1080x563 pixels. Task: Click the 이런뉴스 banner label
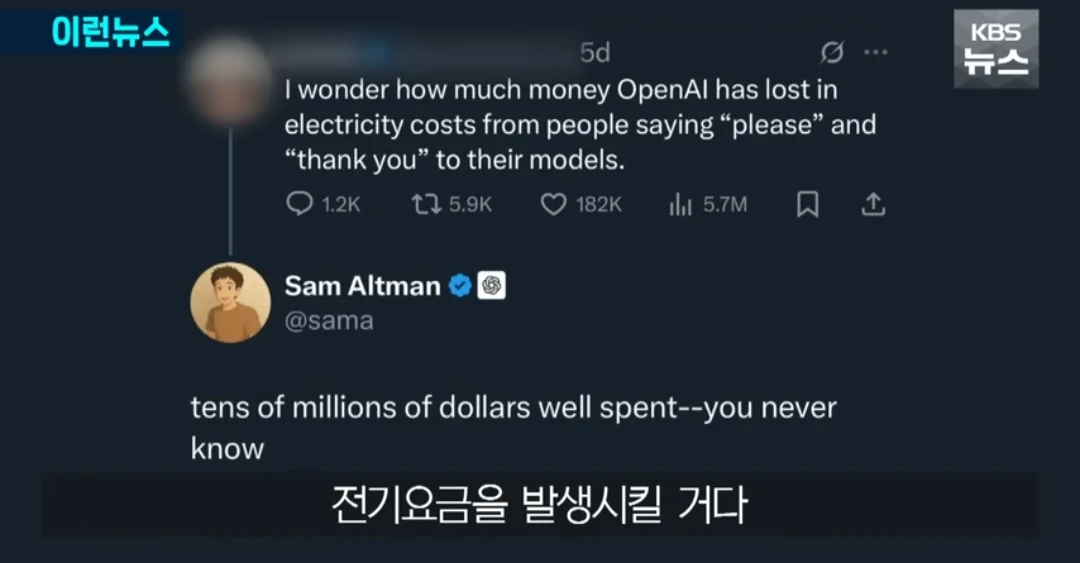click(110, 32)
